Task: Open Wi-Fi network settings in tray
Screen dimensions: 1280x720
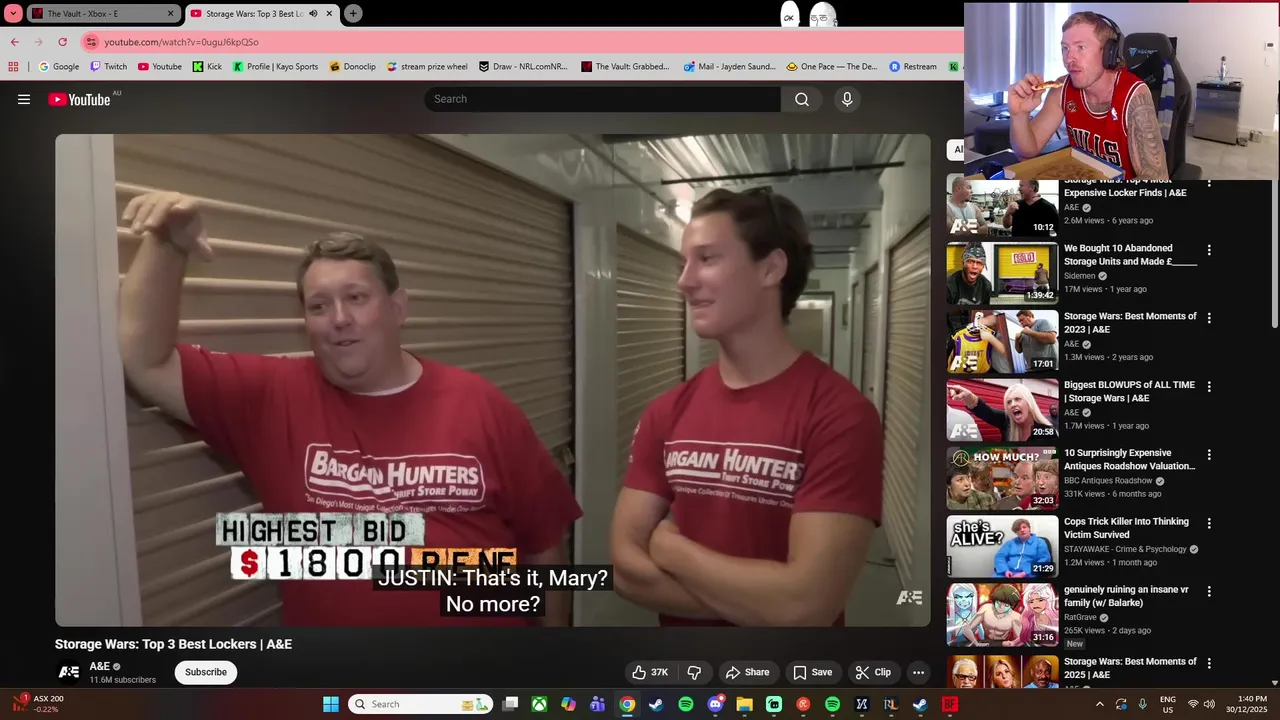Action: coord(1192,704)
